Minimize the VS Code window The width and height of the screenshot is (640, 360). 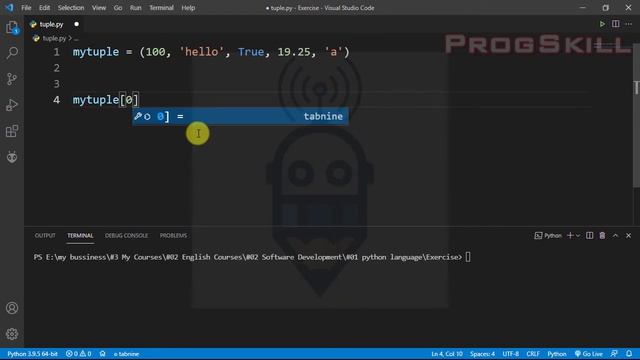[582, 8]
